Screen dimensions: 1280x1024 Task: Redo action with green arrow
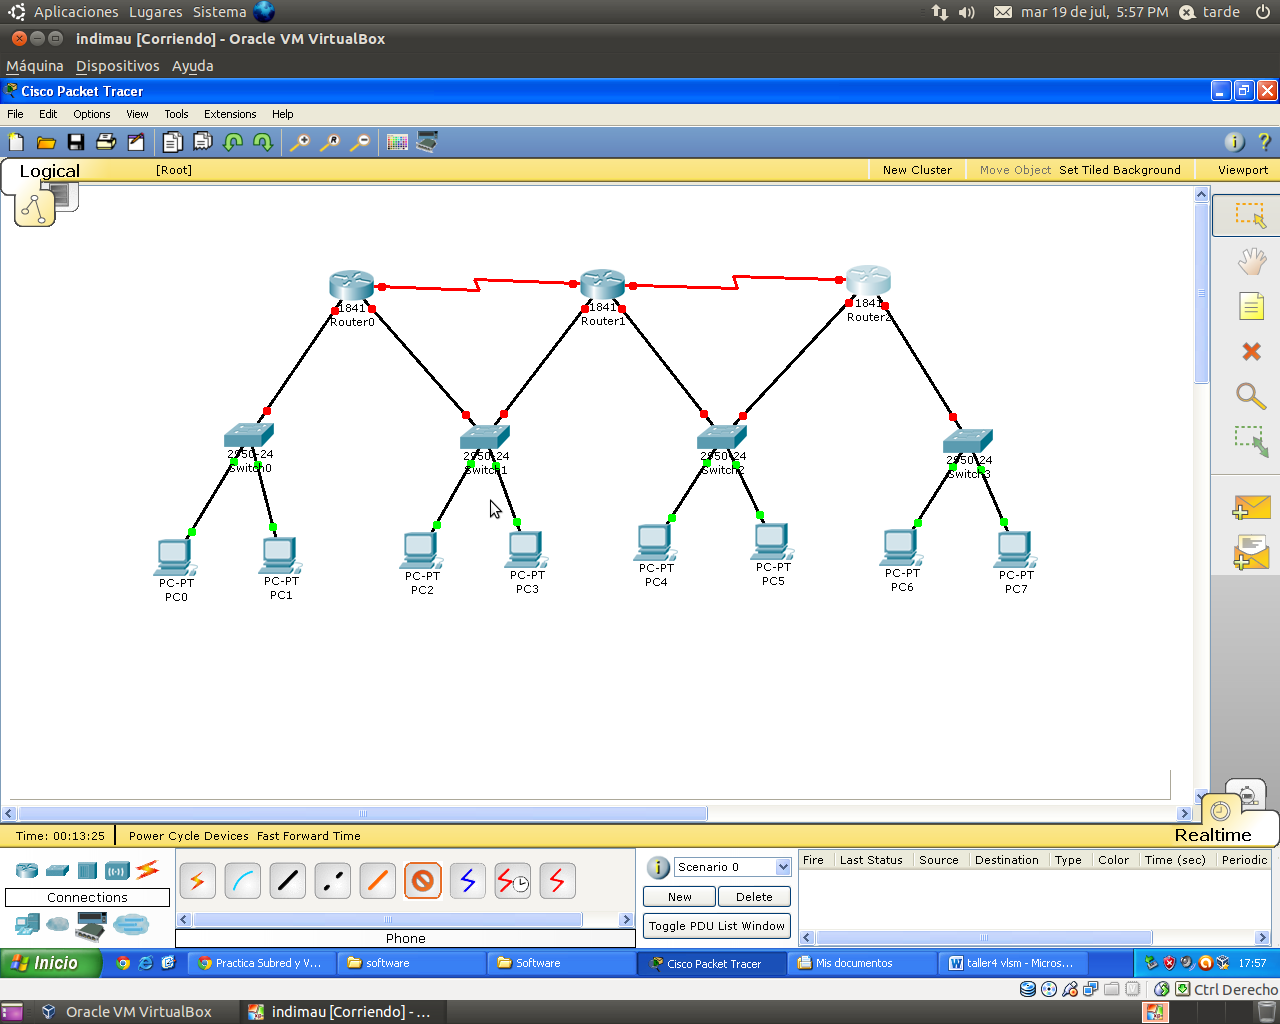(263, 142)
